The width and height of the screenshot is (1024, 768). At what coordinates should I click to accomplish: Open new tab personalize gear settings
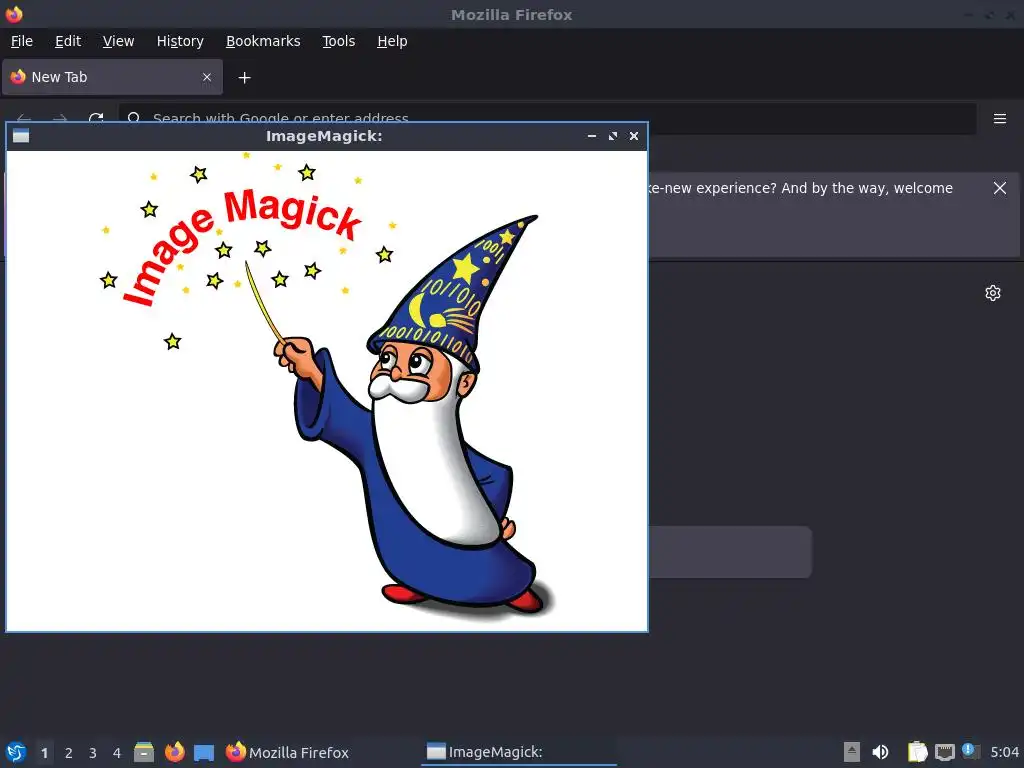(993, 293)
